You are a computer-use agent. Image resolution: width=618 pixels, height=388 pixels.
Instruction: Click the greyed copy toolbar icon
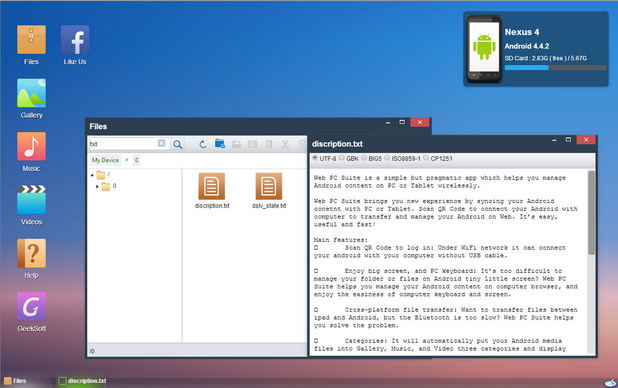pyautogui.click(x=269, y=144)
